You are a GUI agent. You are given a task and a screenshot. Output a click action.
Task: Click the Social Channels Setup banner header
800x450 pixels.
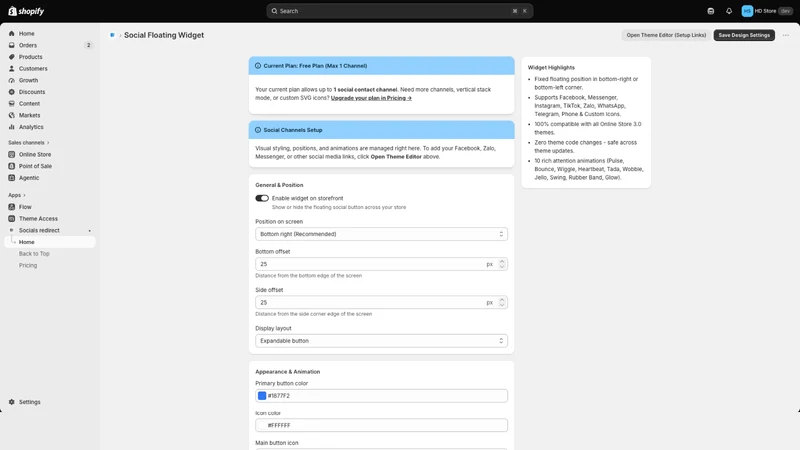coord(381,130)
